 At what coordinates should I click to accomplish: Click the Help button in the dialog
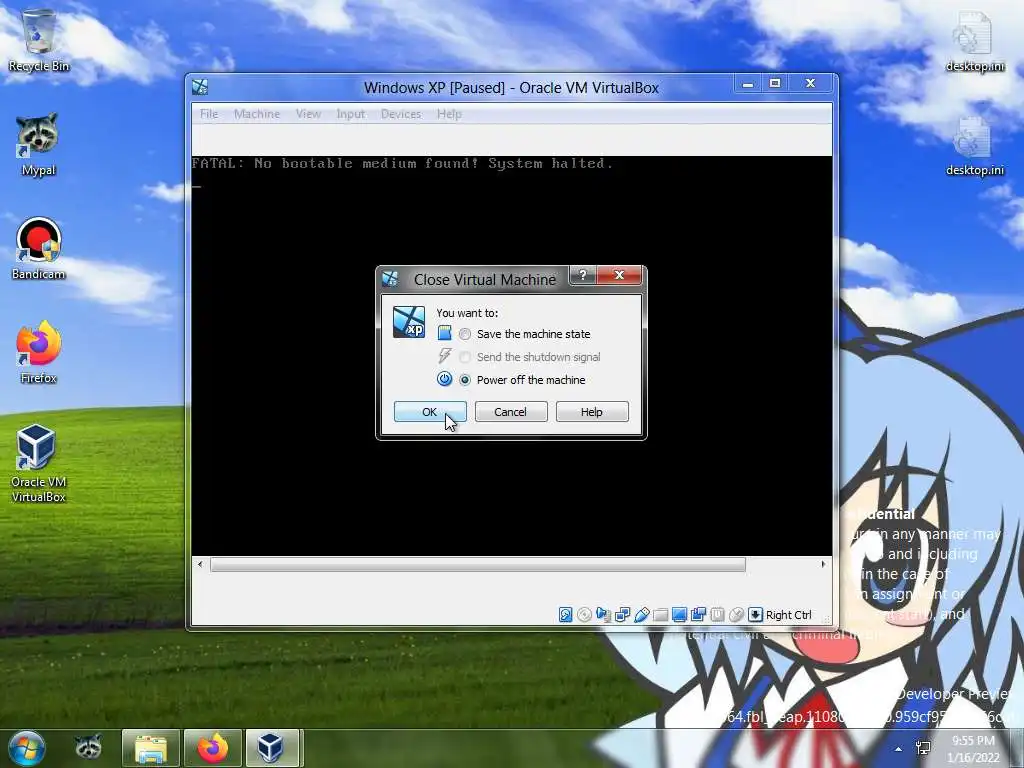click(x=592, y=411)
